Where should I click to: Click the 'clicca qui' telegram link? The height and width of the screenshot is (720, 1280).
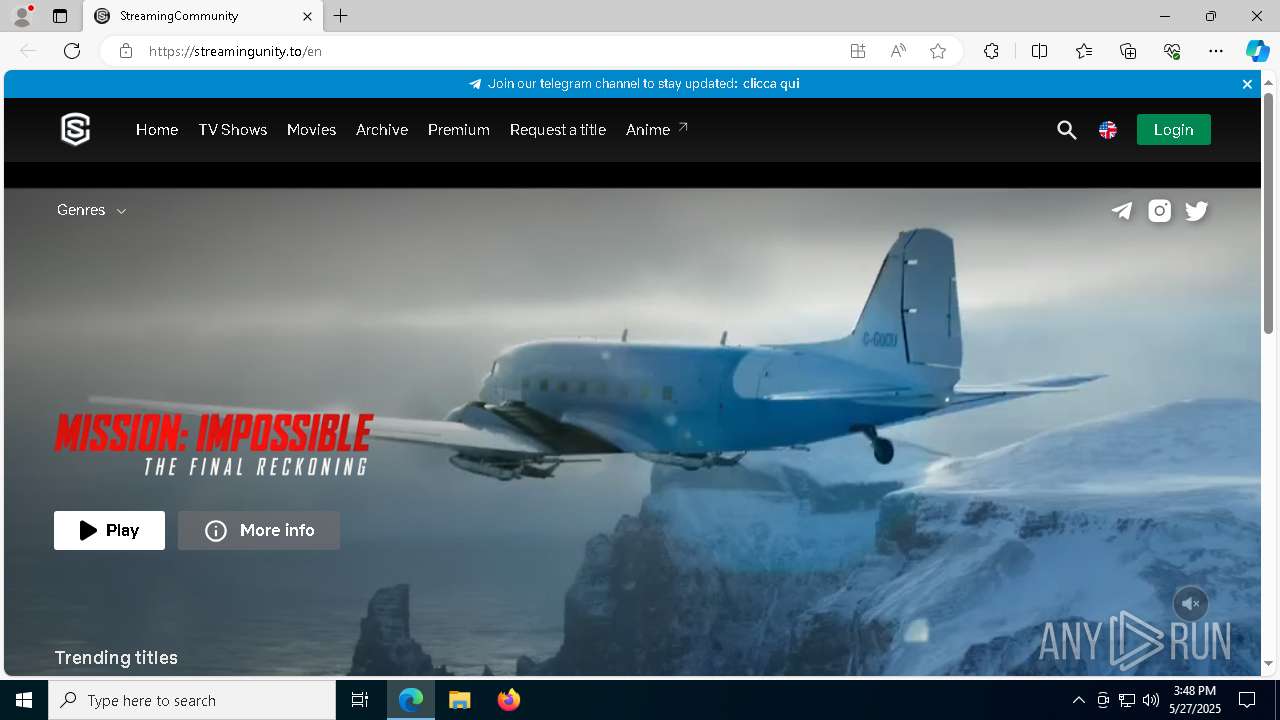click(x=771, y=84)
